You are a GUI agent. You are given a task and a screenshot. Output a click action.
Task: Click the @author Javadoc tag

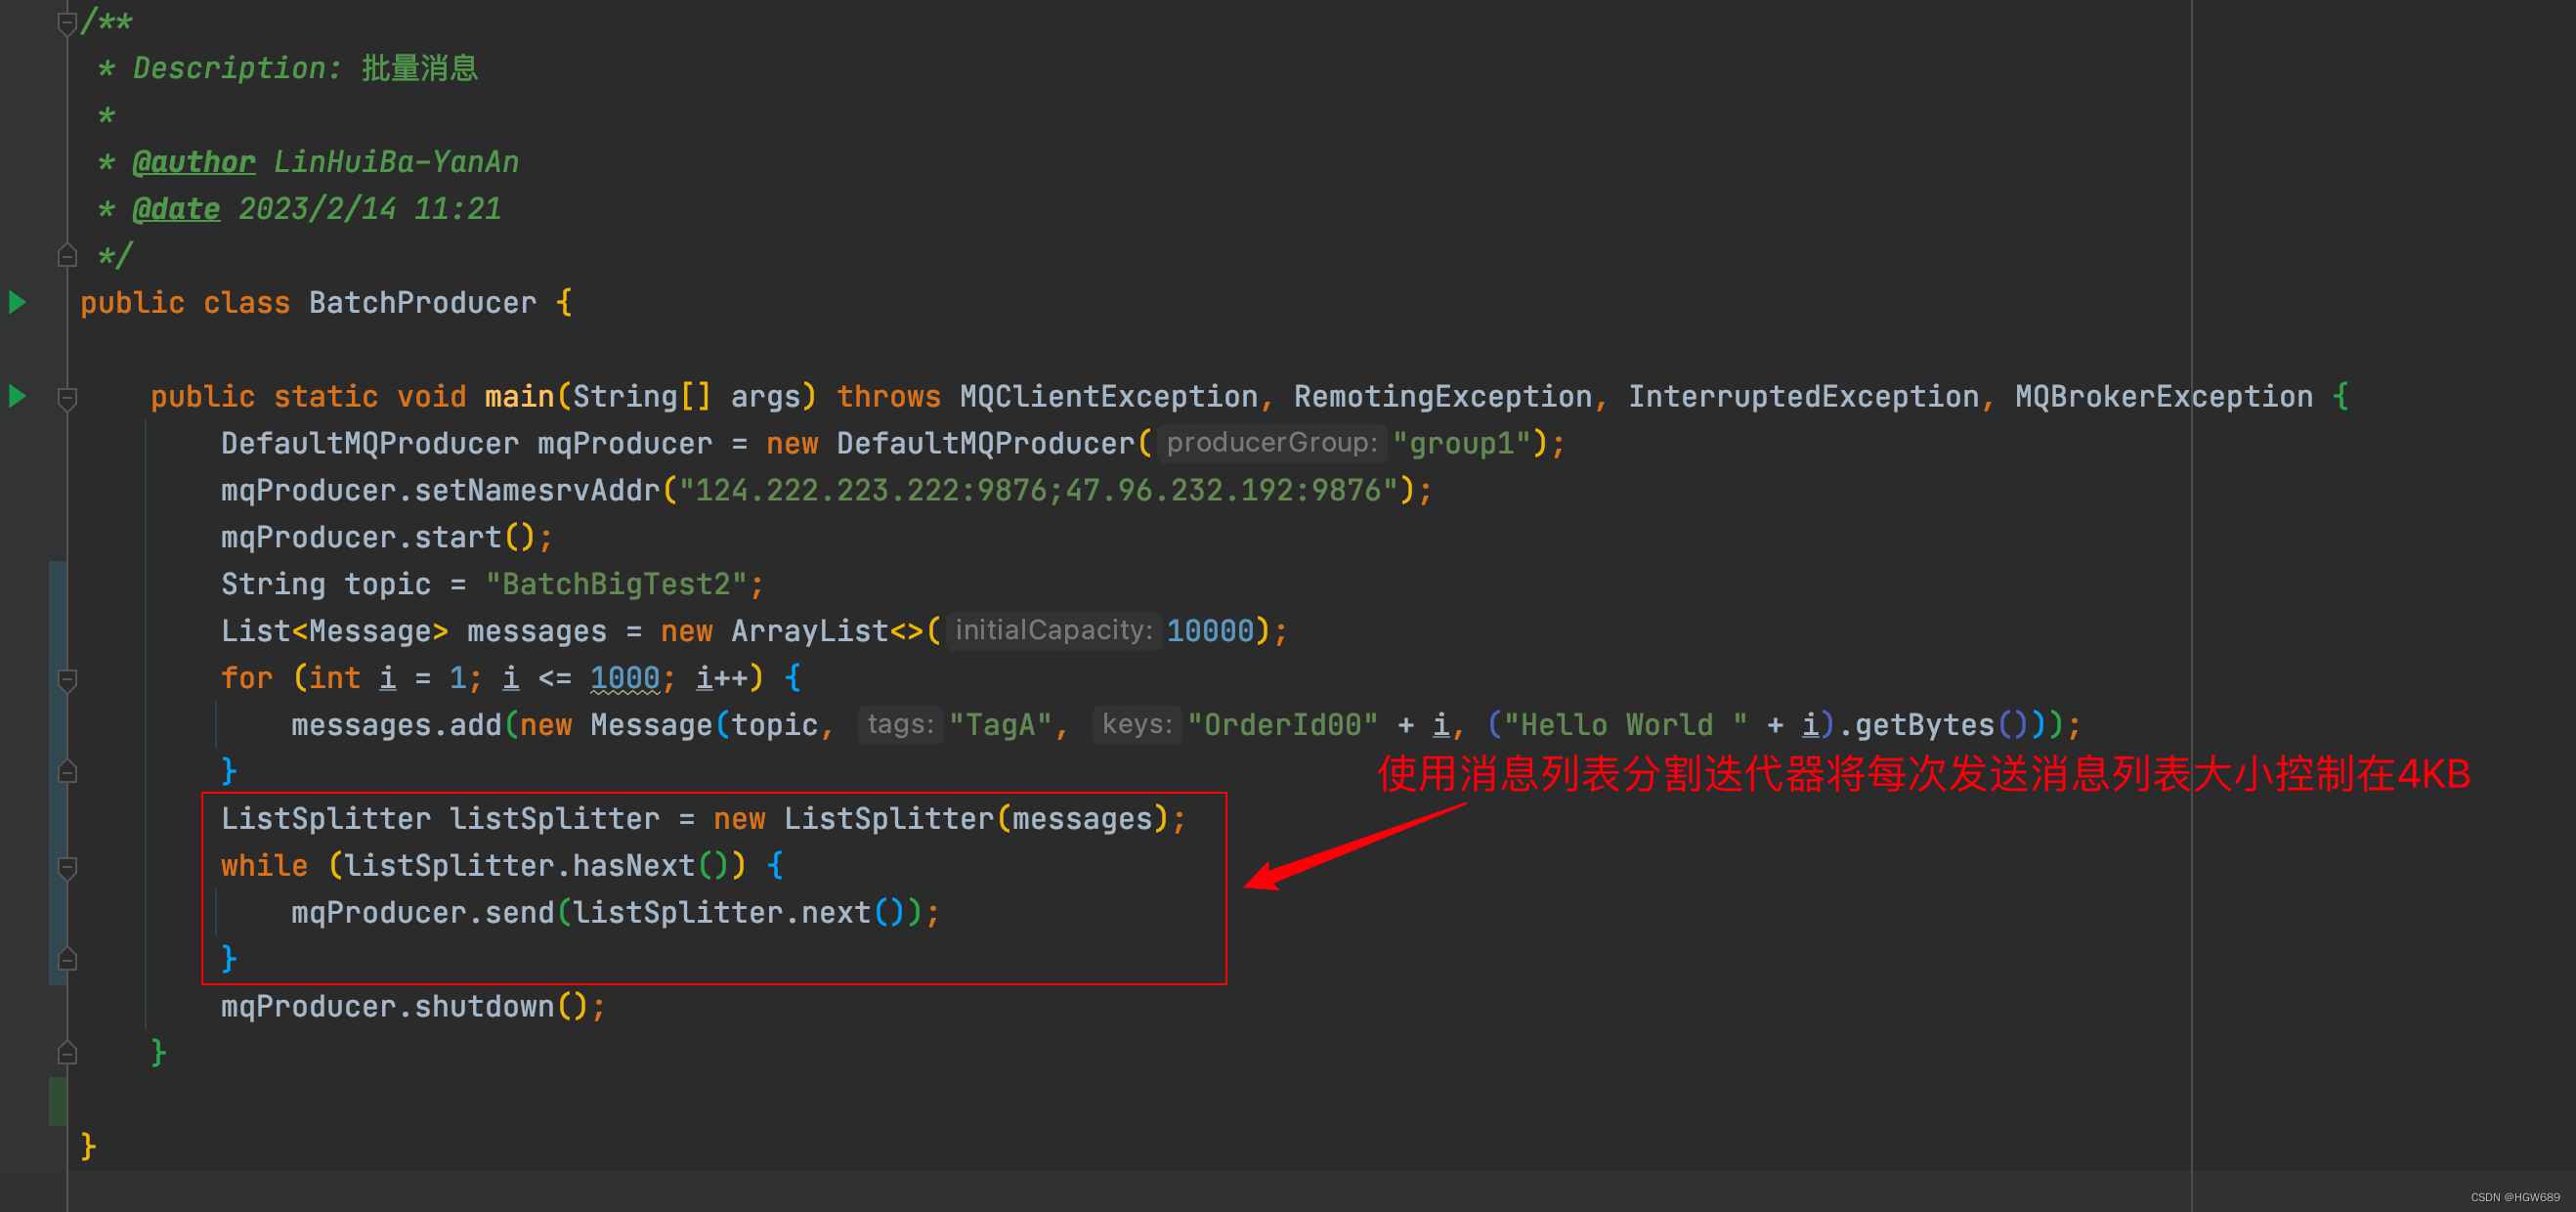(194, 162)
